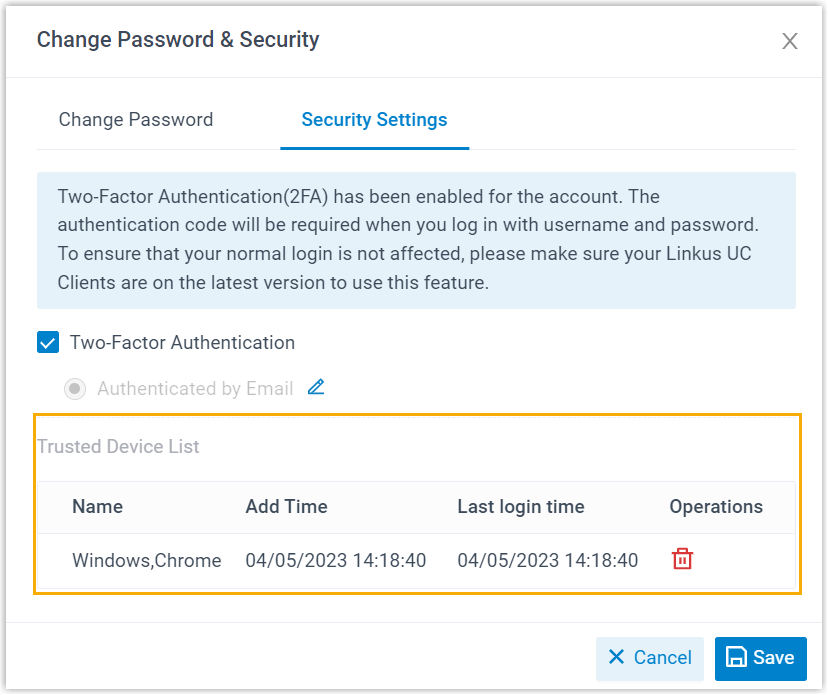Click the Trusted Device List label
The height and width of the screenshot is (695, 828).
(x=118, y=446)
